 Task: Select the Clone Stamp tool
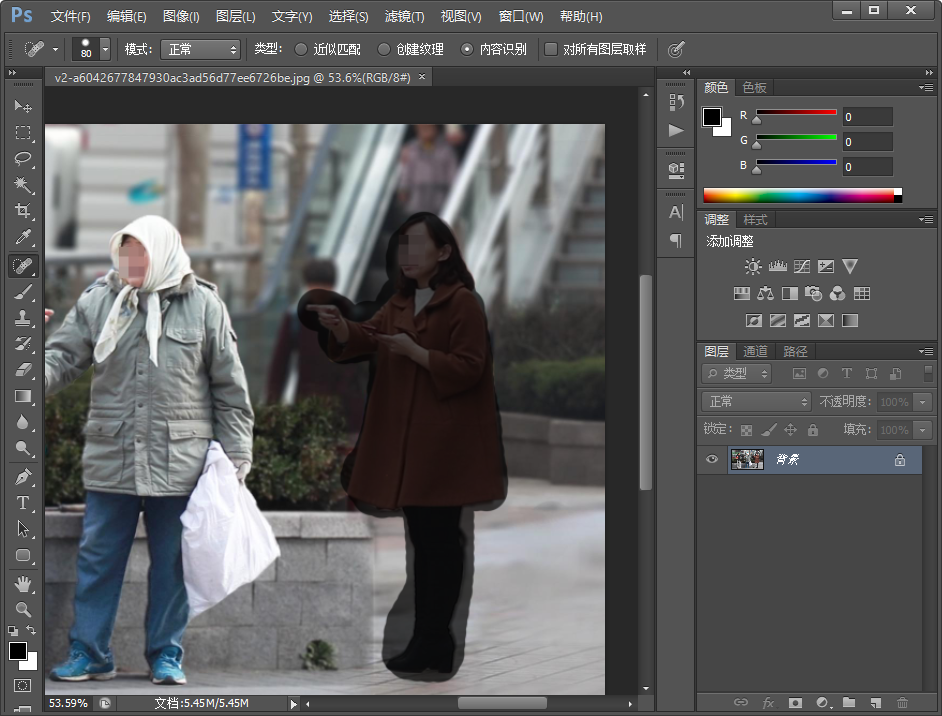(x=23, y=320)
